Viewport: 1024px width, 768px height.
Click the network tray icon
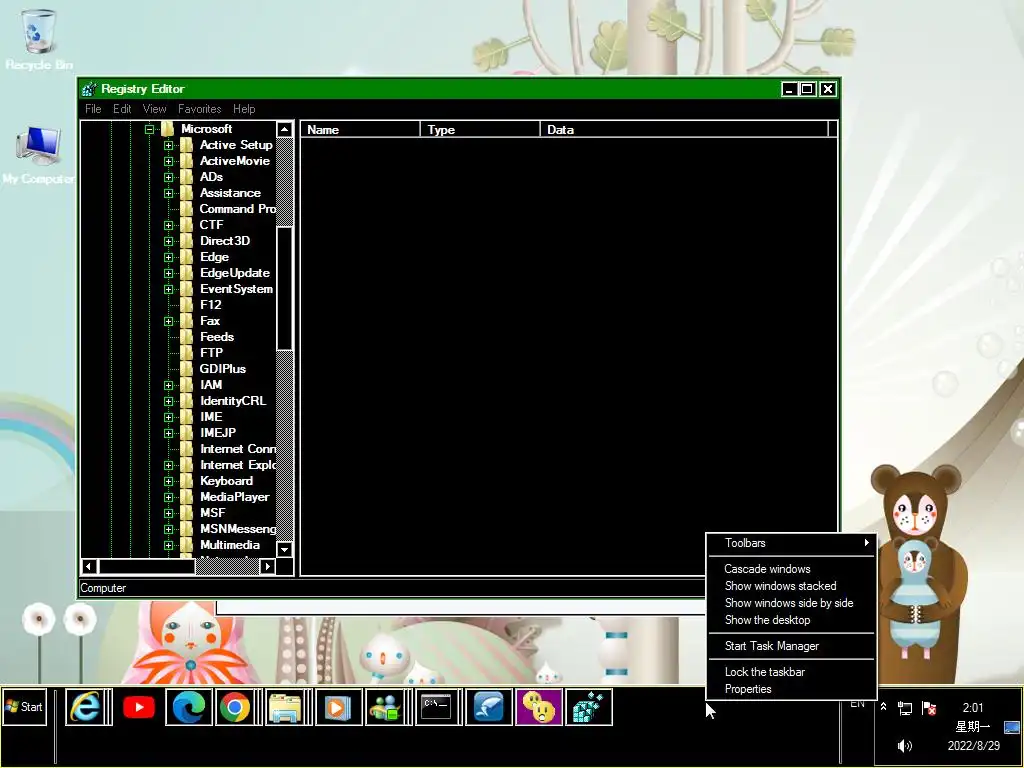coord(904,708)
